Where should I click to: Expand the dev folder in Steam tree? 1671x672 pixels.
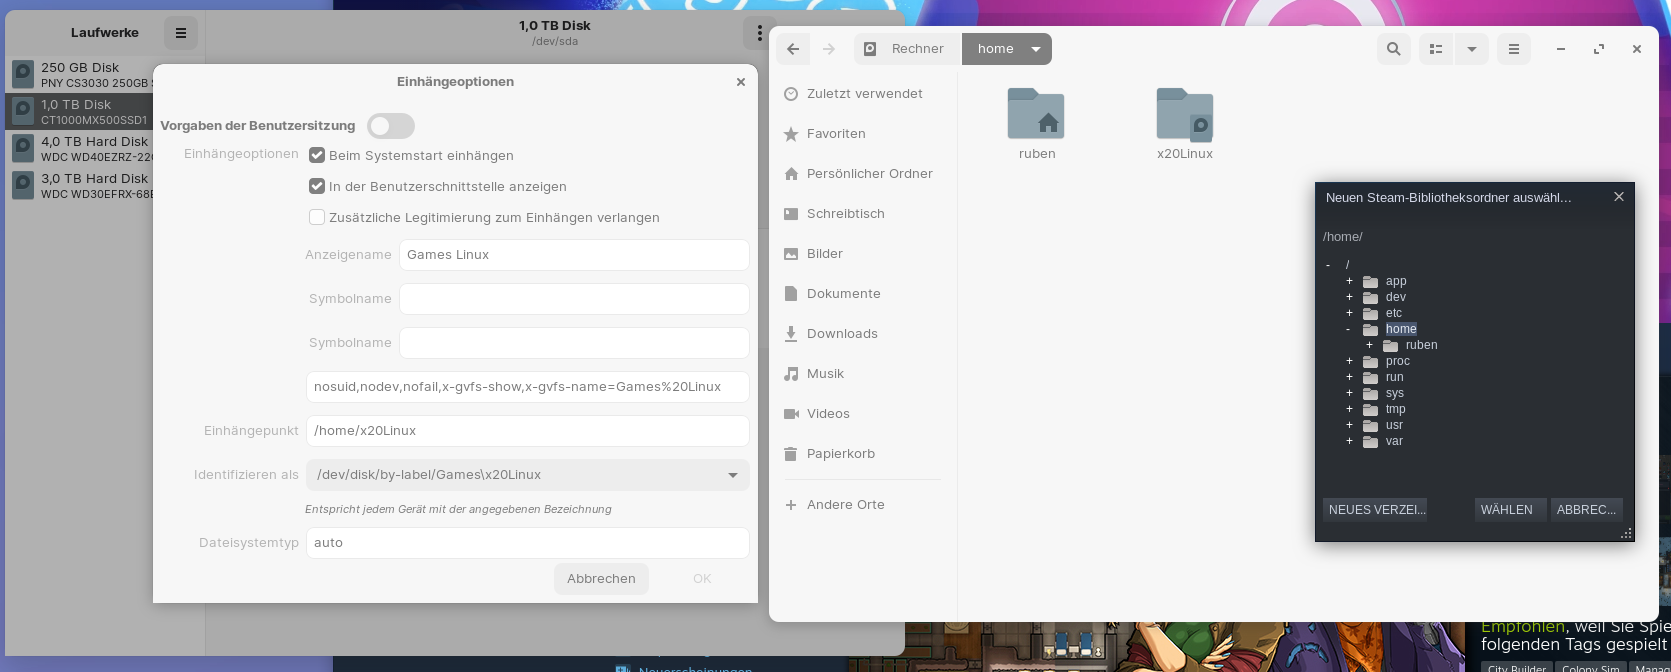point(1349,297)
